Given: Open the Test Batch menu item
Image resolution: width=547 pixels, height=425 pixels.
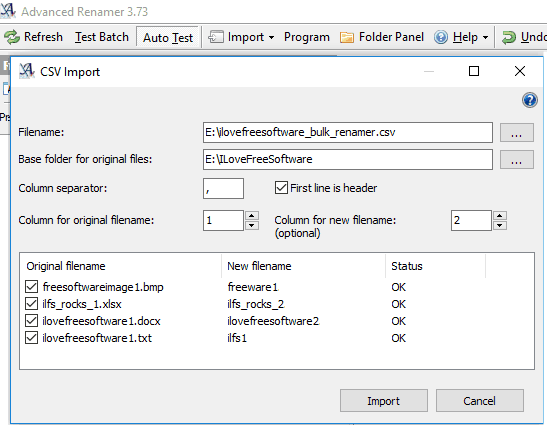Looking at the screenshot, I should 102,37.
